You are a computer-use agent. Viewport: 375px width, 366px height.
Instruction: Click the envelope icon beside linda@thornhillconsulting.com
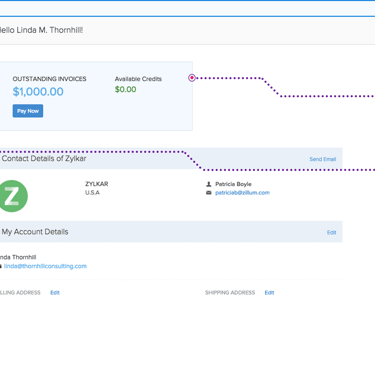click(1, 266)
